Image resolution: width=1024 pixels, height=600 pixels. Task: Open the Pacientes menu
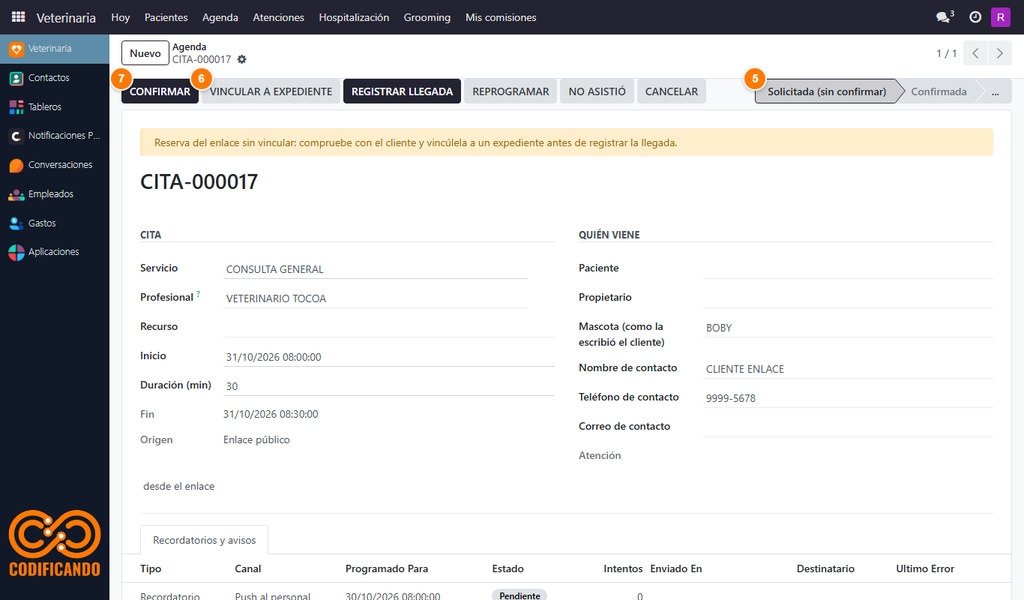(x=166, y=18)
